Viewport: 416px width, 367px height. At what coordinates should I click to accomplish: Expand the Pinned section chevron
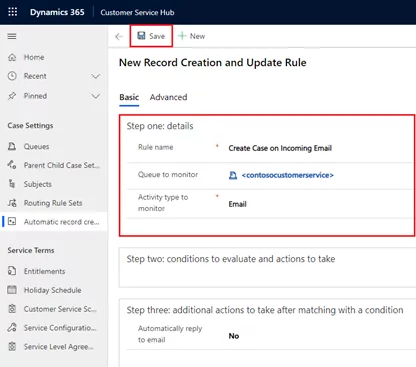click(96, 96)
